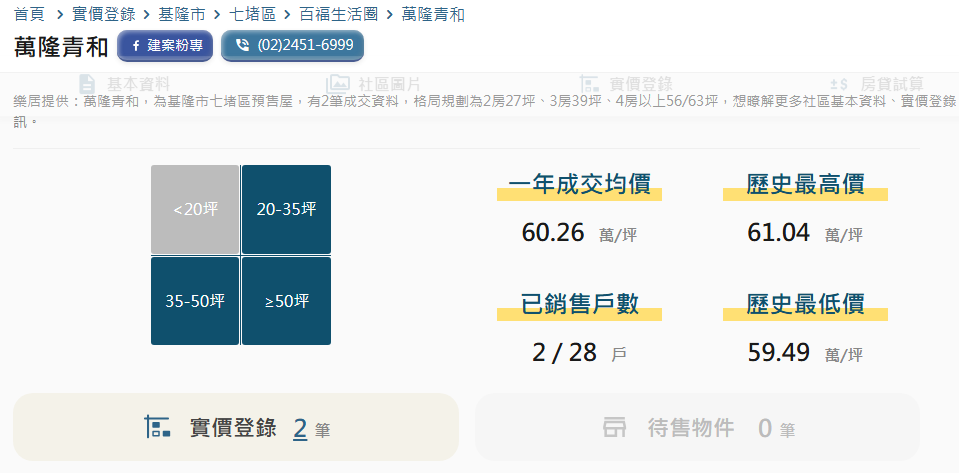The width and height of the screenshot is (959, 473).
Task: Click the storefront icon next to 待售物件
Action: point(614,428)
